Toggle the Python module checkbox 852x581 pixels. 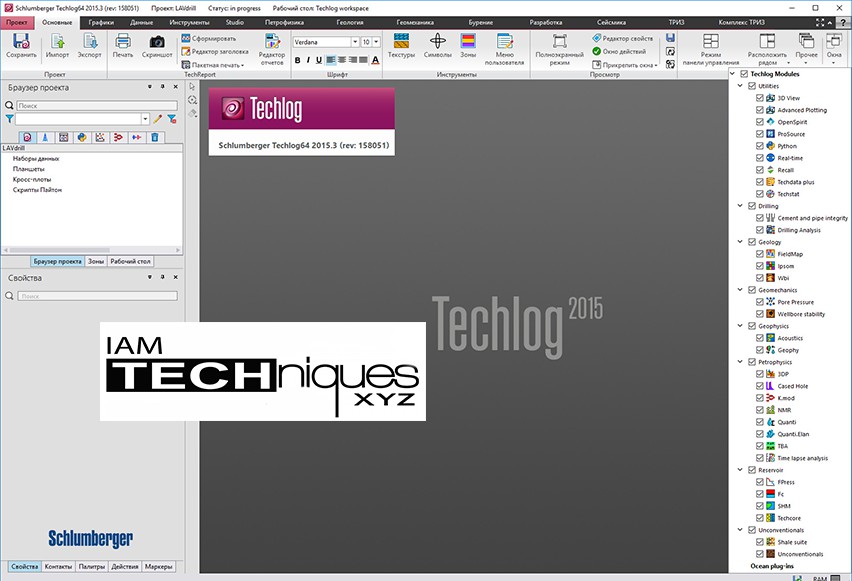coord(760,146)
